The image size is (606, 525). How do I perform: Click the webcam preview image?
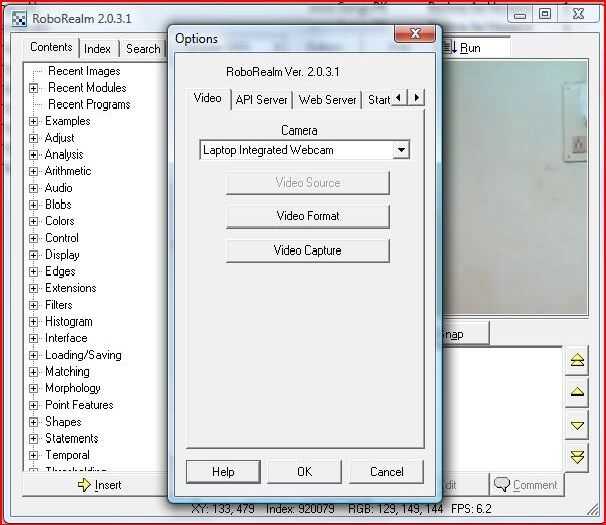tap(515, 187)
